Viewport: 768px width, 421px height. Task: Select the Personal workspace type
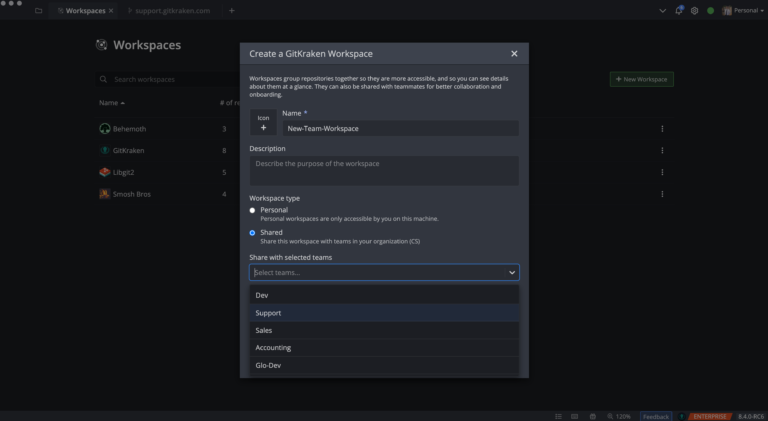(253, 210)
